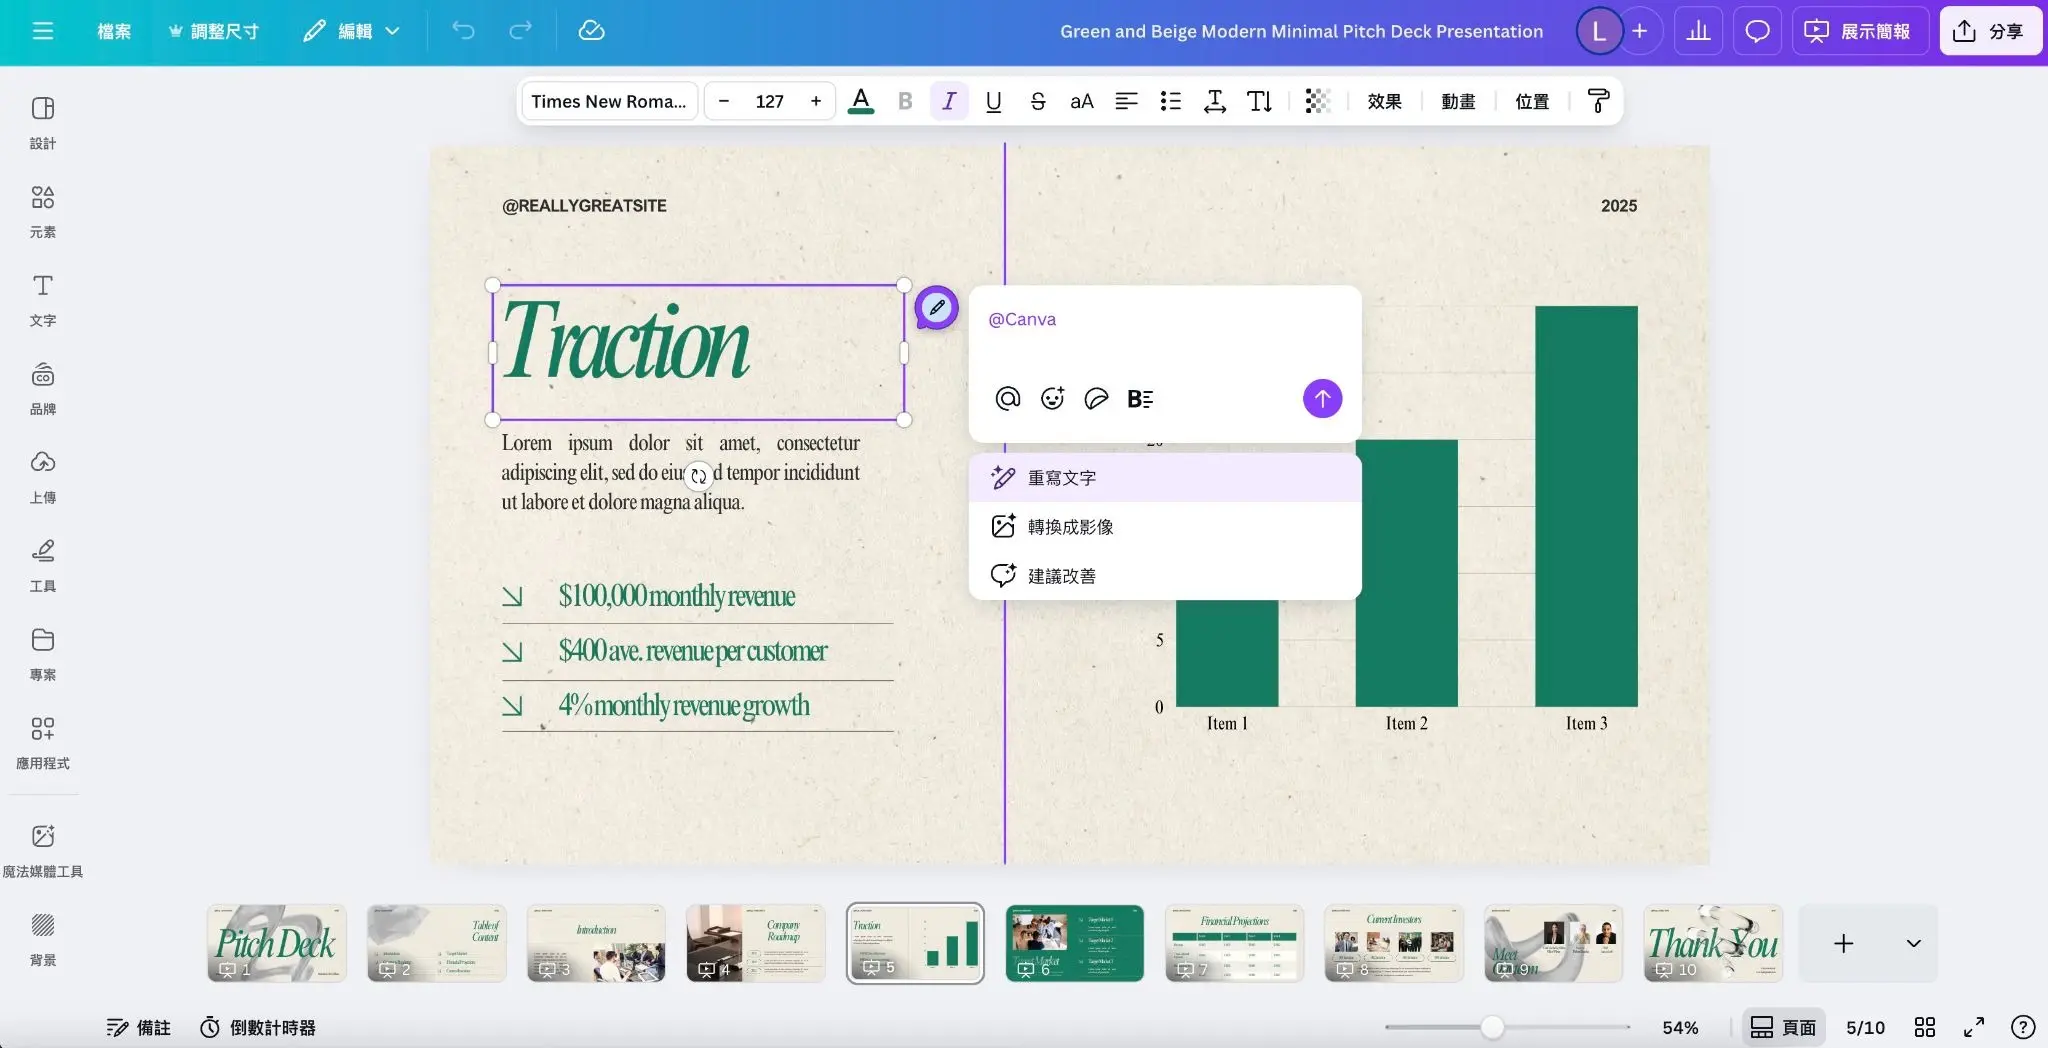
Task: Expand the 編輯 menu chevron
Action: coord(392,31)
